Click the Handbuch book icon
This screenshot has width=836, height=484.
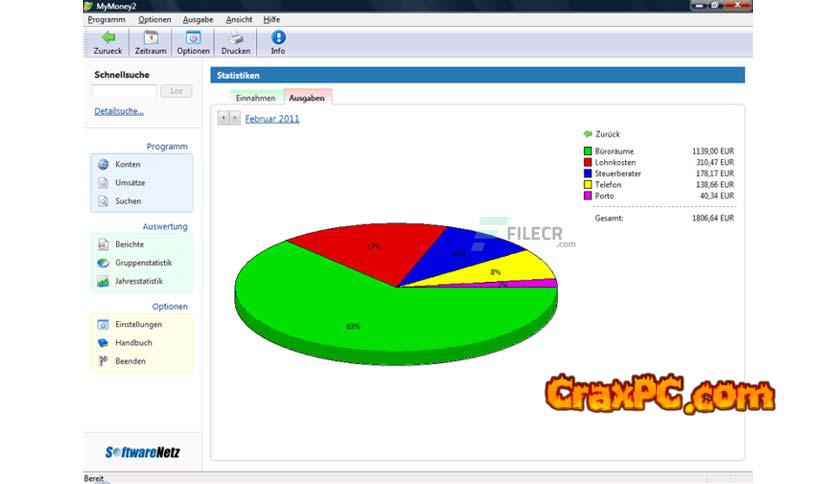click(x=103, y=343)
